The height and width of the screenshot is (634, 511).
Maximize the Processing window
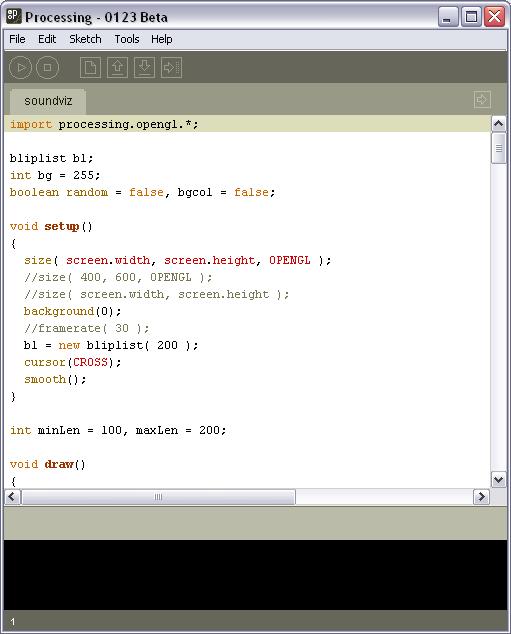click(471, 17)
